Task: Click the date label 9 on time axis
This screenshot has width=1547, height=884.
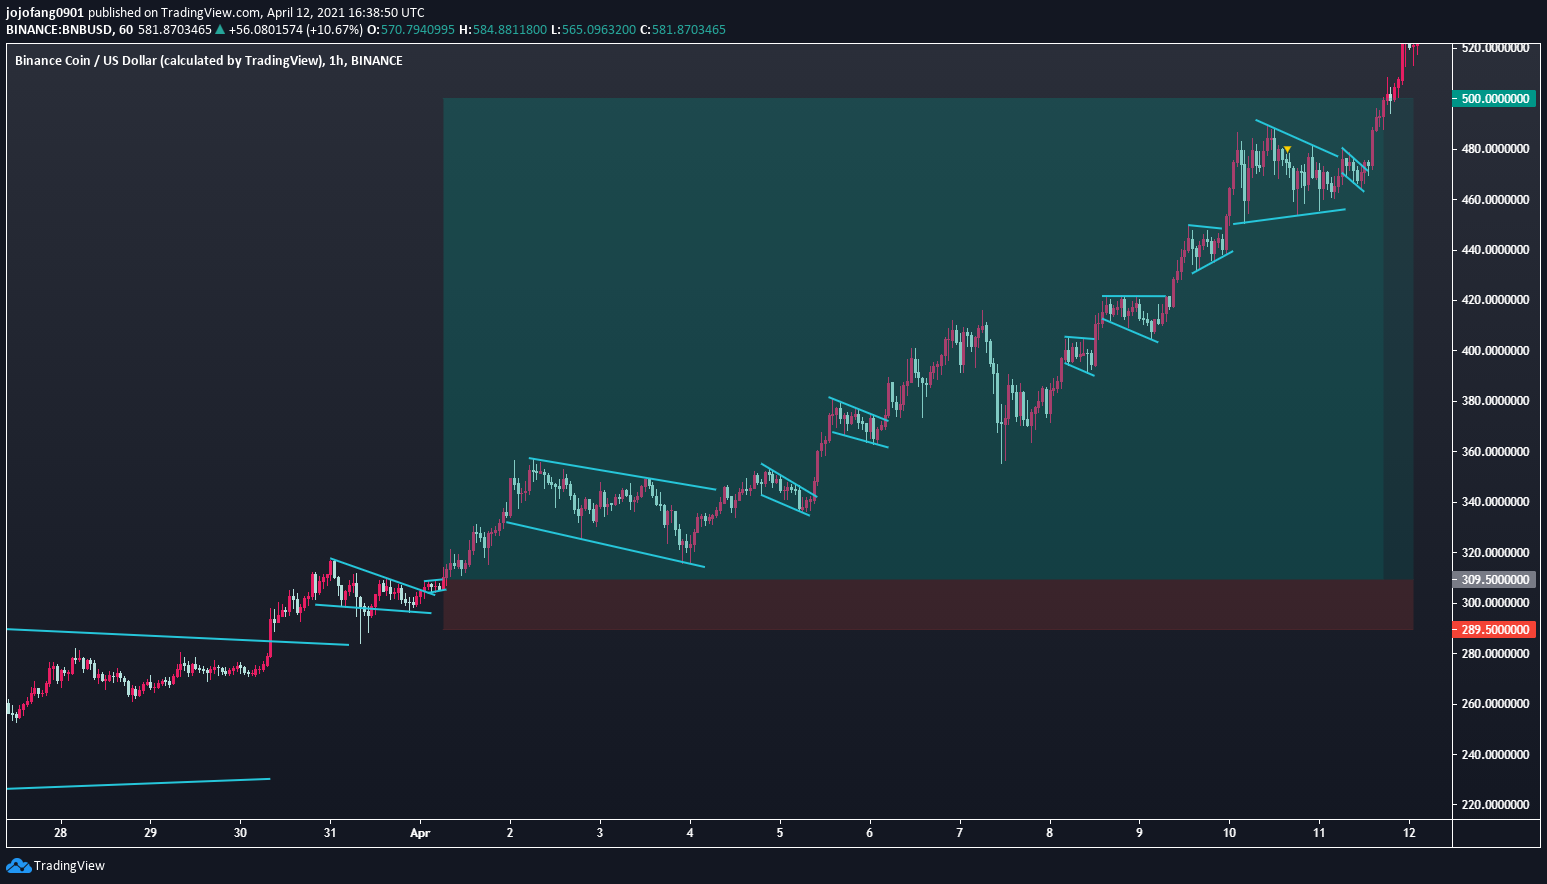Action: point(1139,832)
